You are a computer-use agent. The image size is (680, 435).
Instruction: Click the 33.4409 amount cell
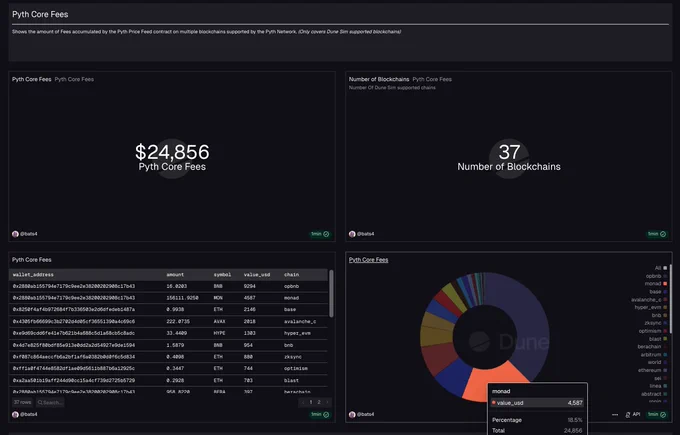177,333
